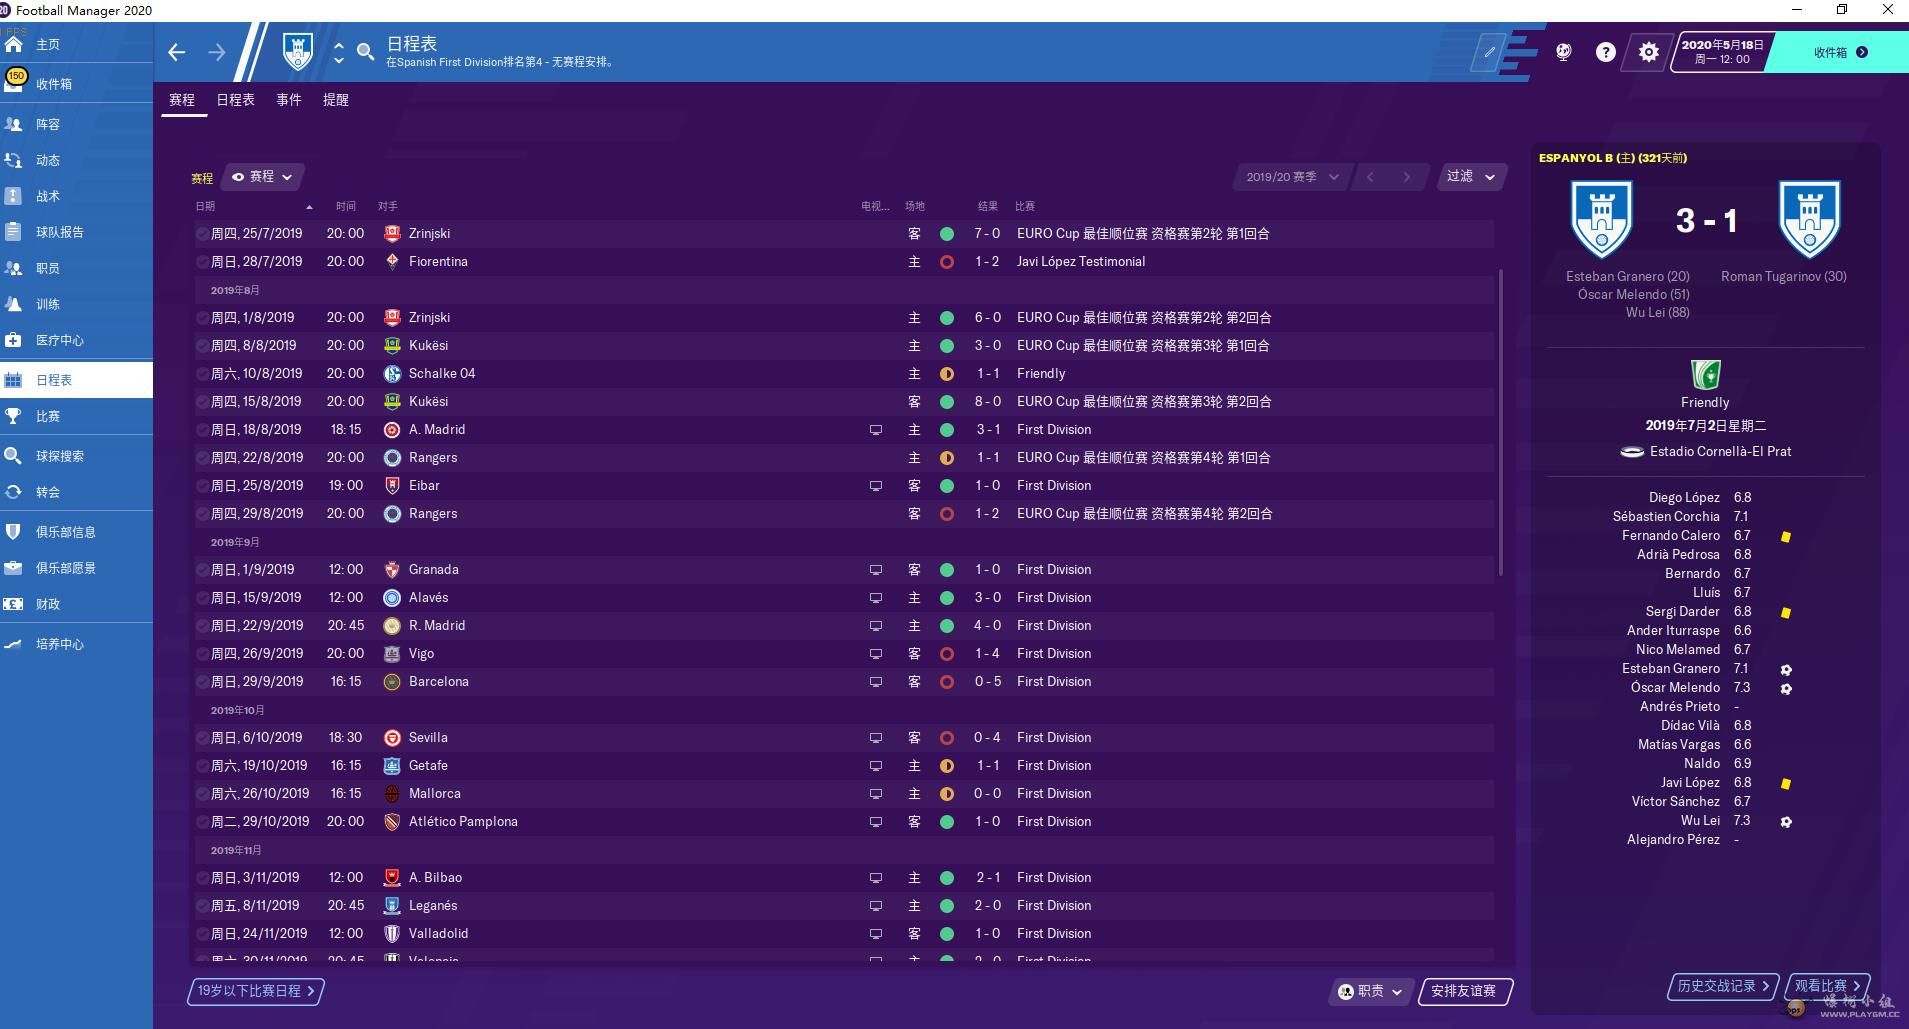Select checkbox for R. Madrid match row
Screen dimensions: 1909x1029
point(202,626)
